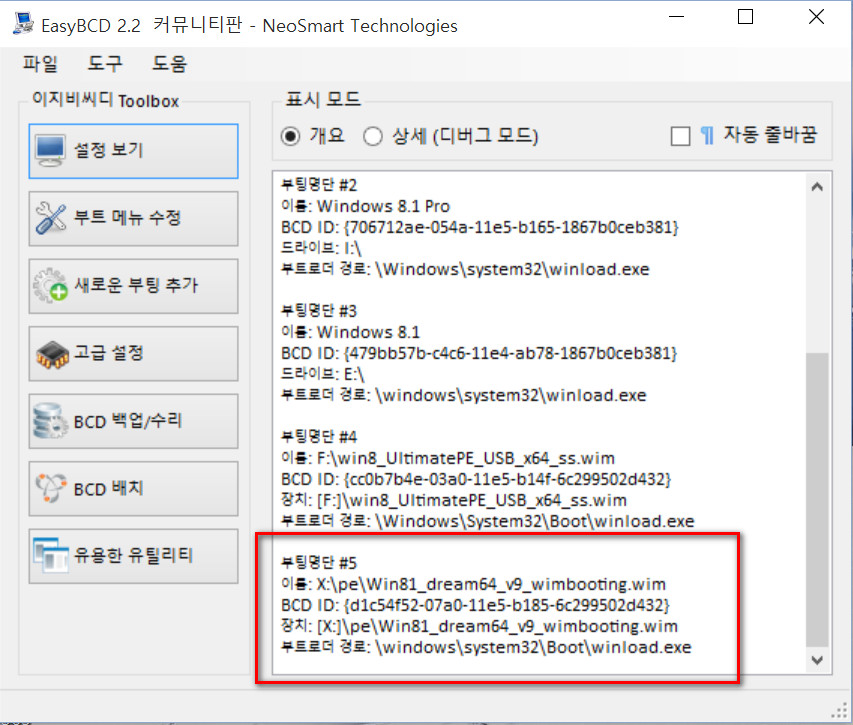Click the EasyBCD app icon in title bar
The image size is (853, 725).
[23, 24]
